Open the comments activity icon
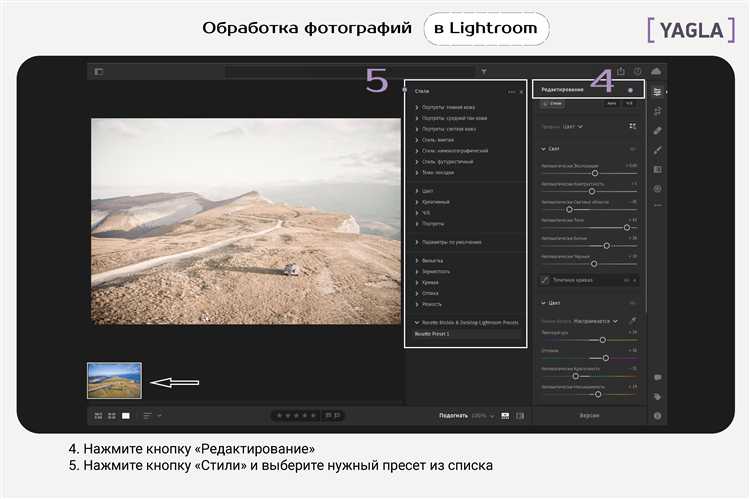This screenshot has height=499, width=750. tap(658, 377)
